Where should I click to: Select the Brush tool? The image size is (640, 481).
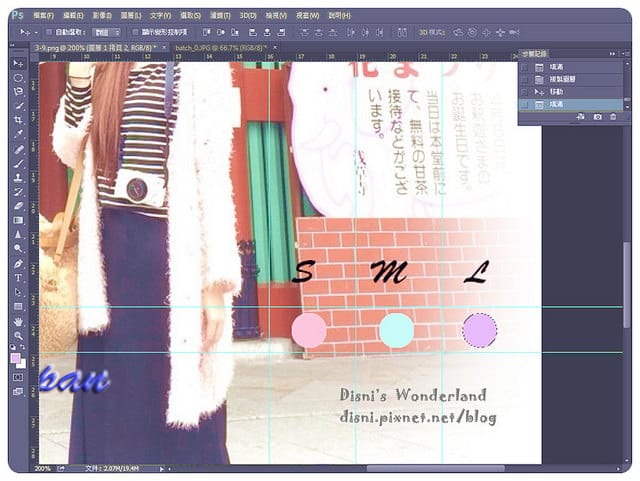[18, 164]
